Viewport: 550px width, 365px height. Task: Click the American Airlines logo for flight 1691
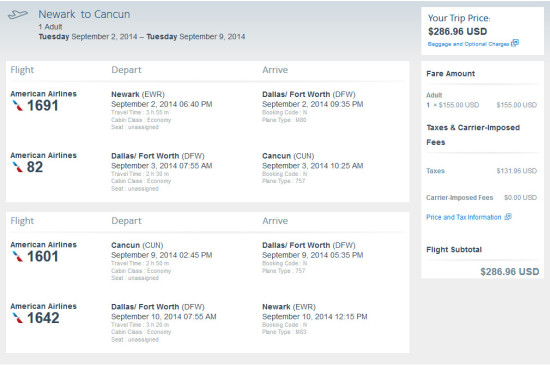tap(18, 106)
